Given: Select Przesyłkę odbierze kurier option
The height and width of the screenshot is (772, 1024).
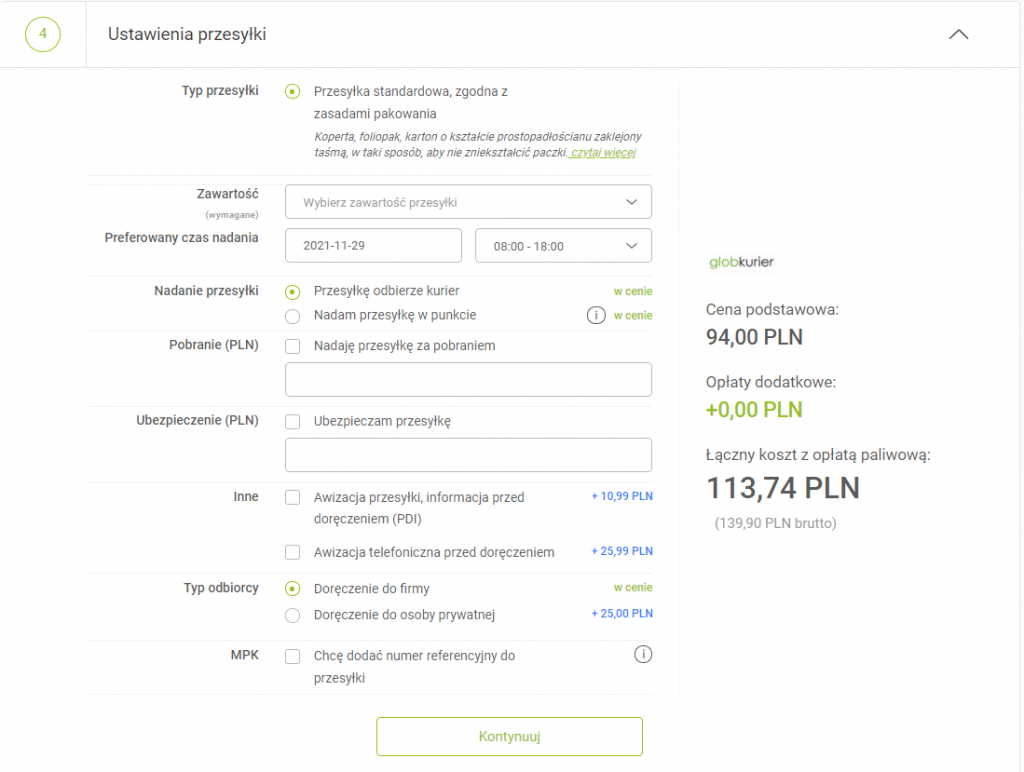Looking at the screenshot, I should 292,292.
